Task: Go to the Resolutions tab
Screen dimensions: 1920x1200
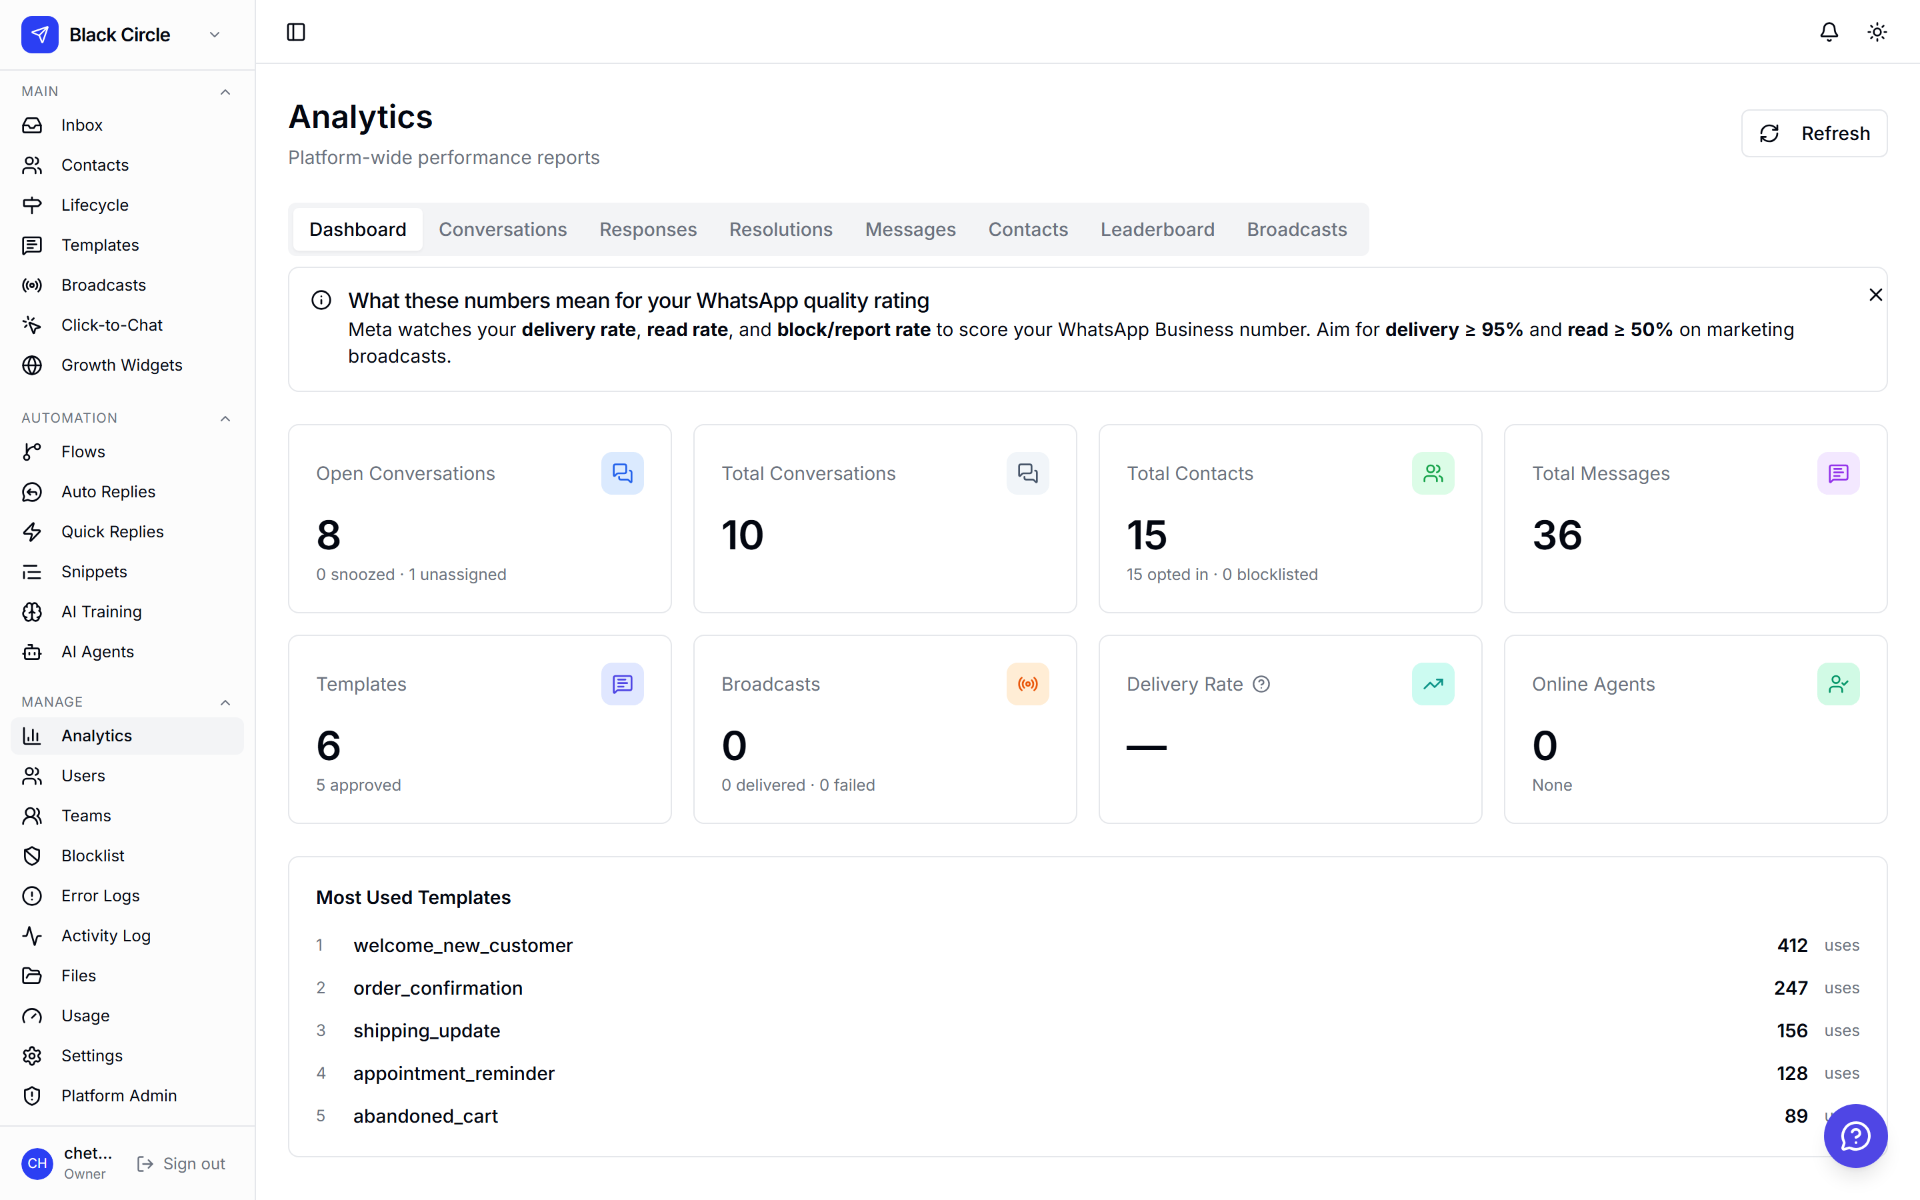Action: coord(781,230)
